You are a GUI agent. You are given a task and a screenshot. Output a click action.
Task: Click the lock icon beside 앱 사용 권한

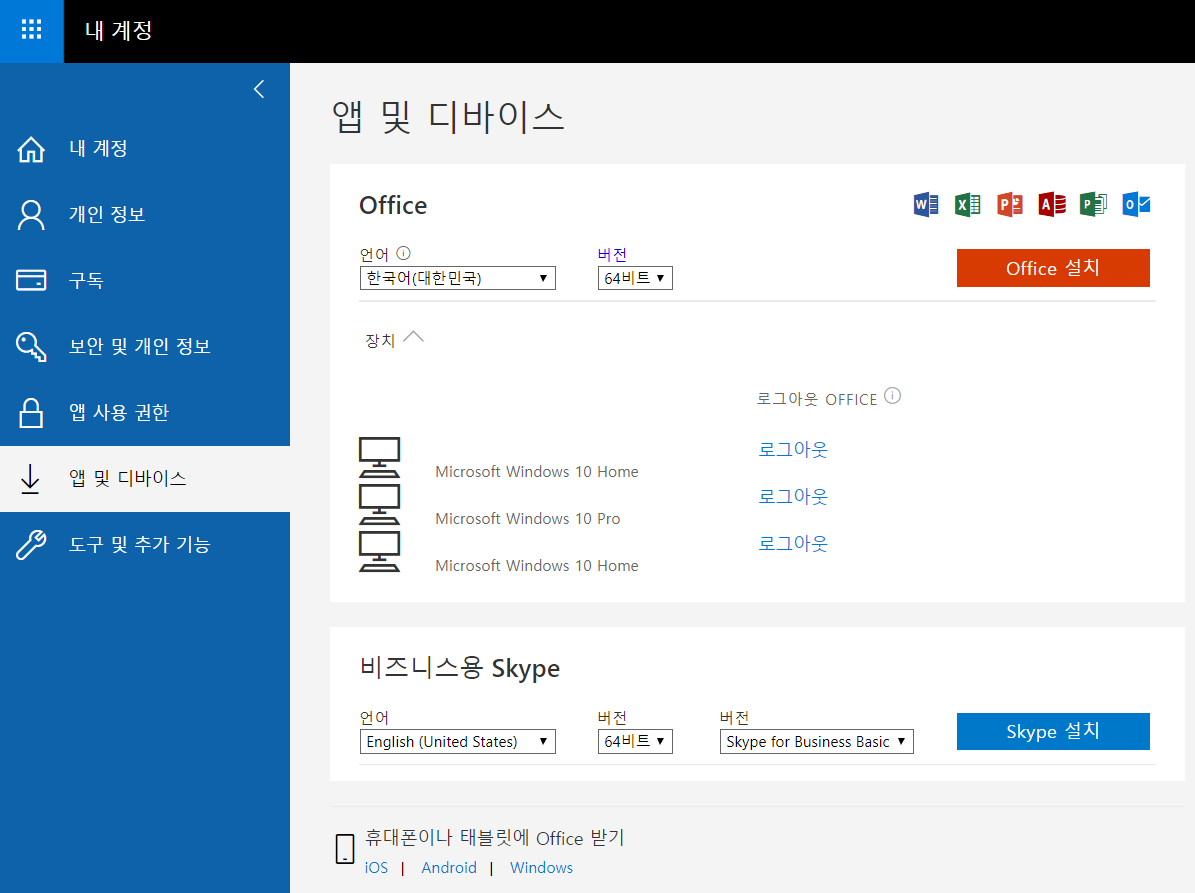coord(31,412)
